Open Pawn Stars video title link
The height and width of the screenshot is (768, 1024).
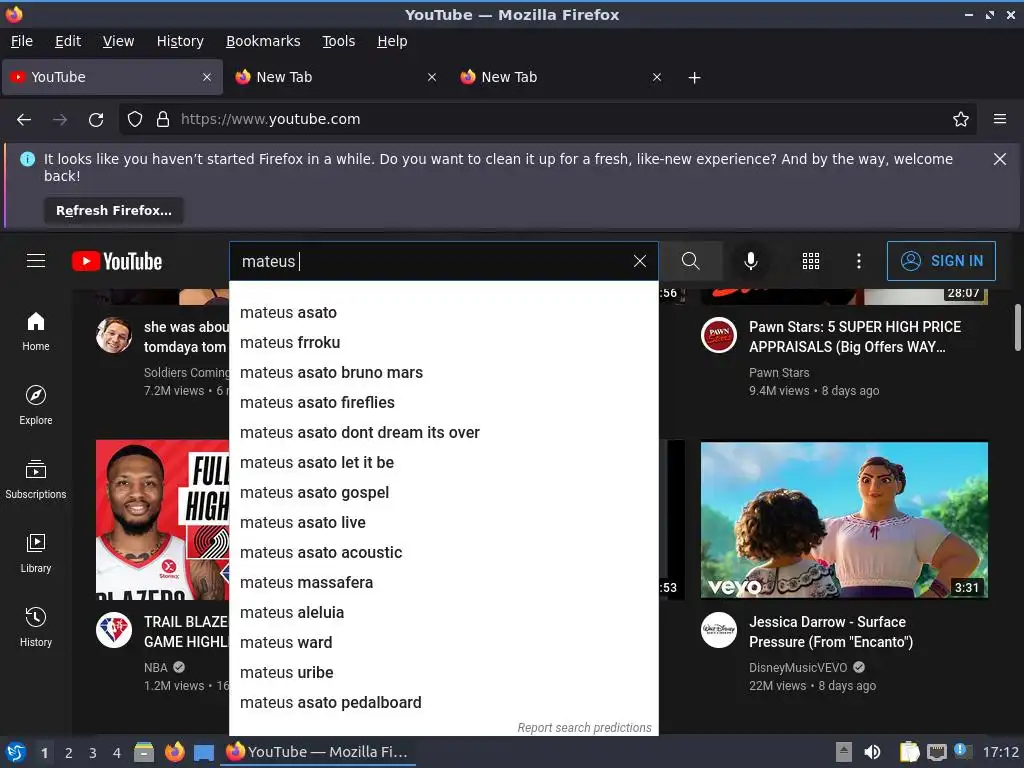point(855,337)
